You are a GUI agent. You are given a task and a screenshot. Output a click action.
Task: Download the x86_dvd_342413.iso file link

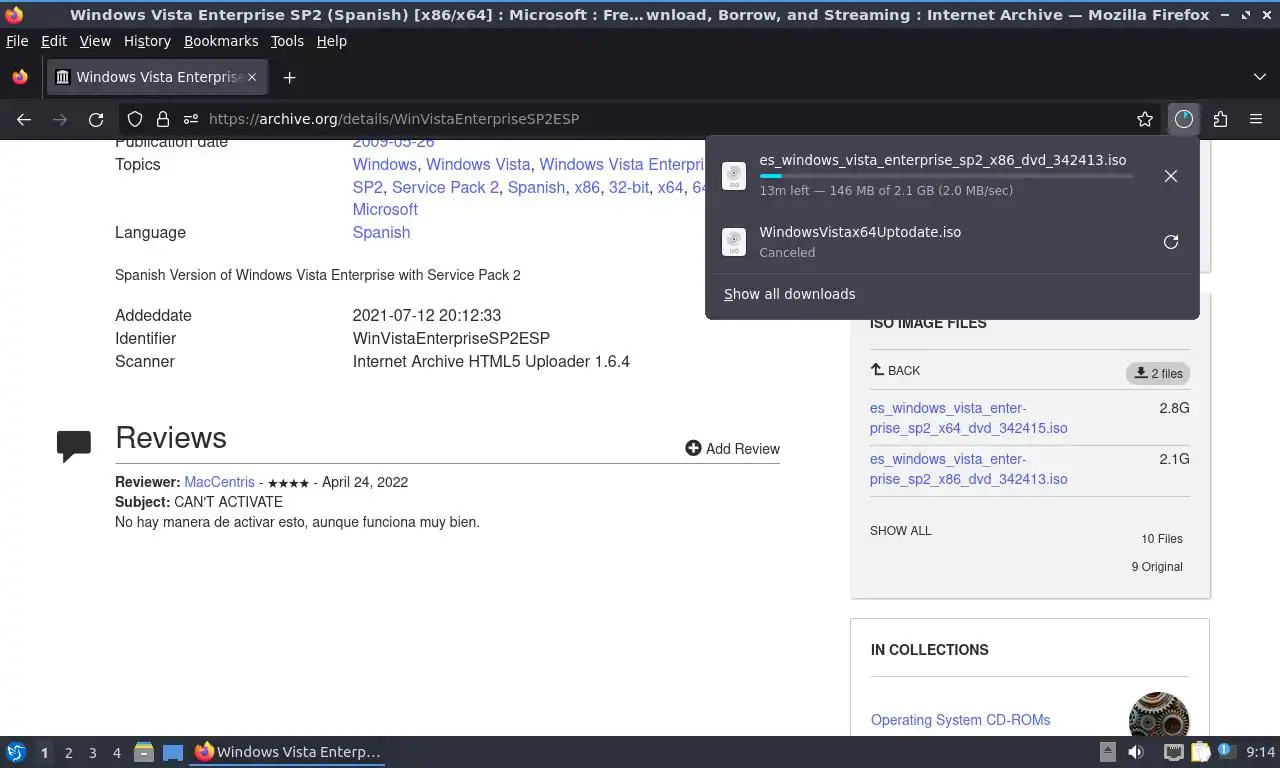[x=968, y=469]
